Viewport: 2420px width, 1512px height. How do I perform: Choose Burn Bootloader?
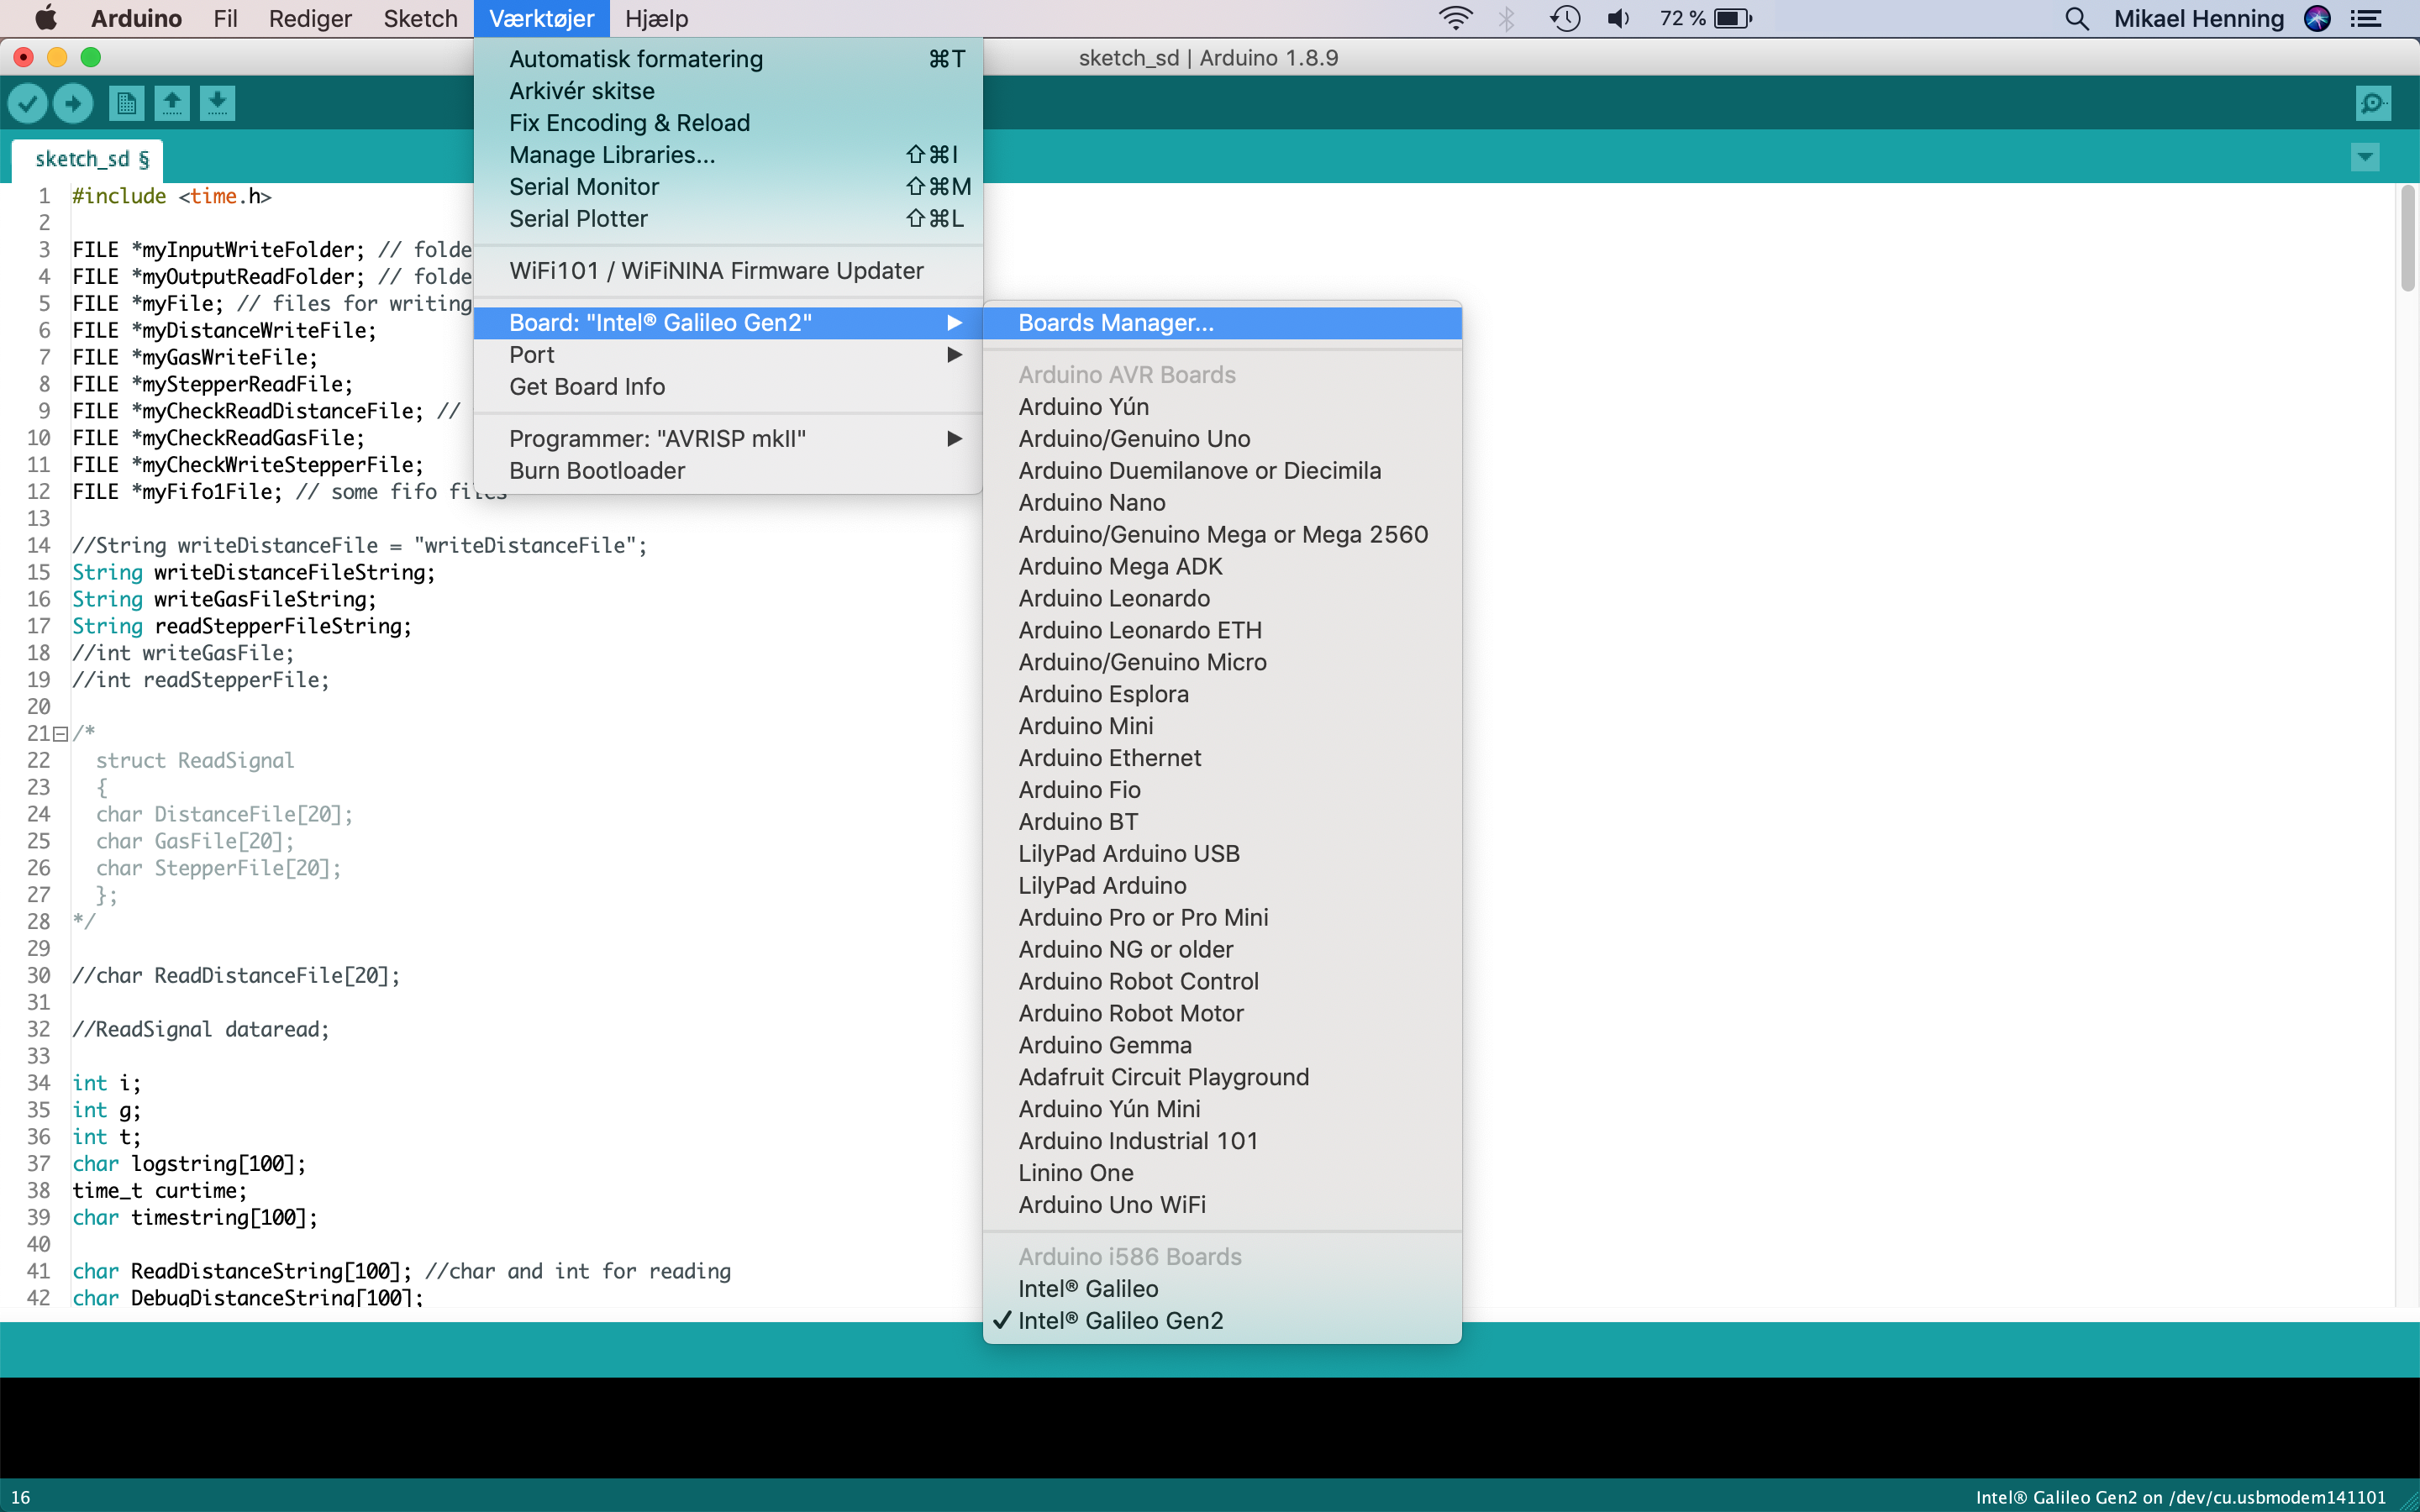tap(728, 471)
